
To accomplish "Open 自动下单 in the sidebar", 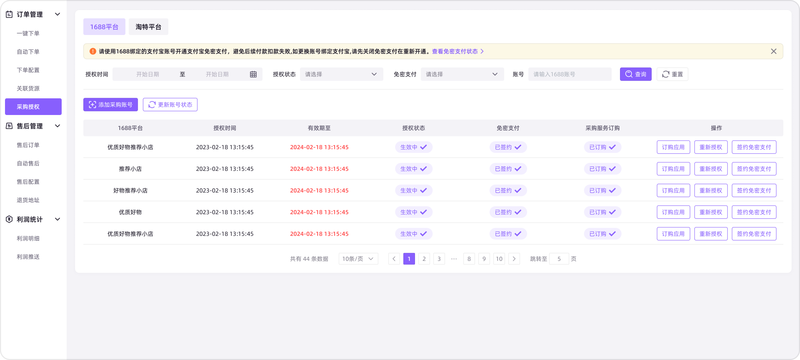I will (28, 52).
